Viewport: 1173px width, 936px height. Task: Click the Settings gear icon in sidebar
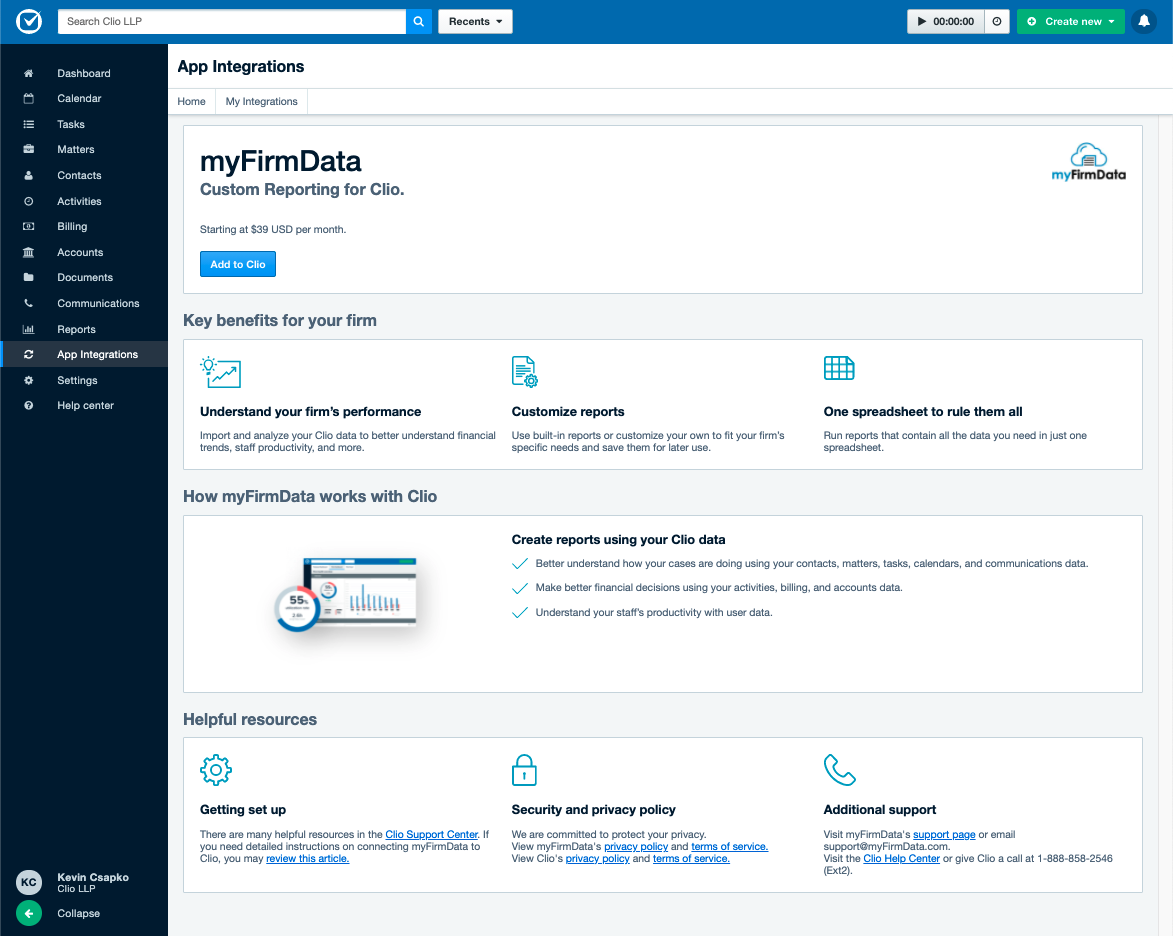click(28, 380)
